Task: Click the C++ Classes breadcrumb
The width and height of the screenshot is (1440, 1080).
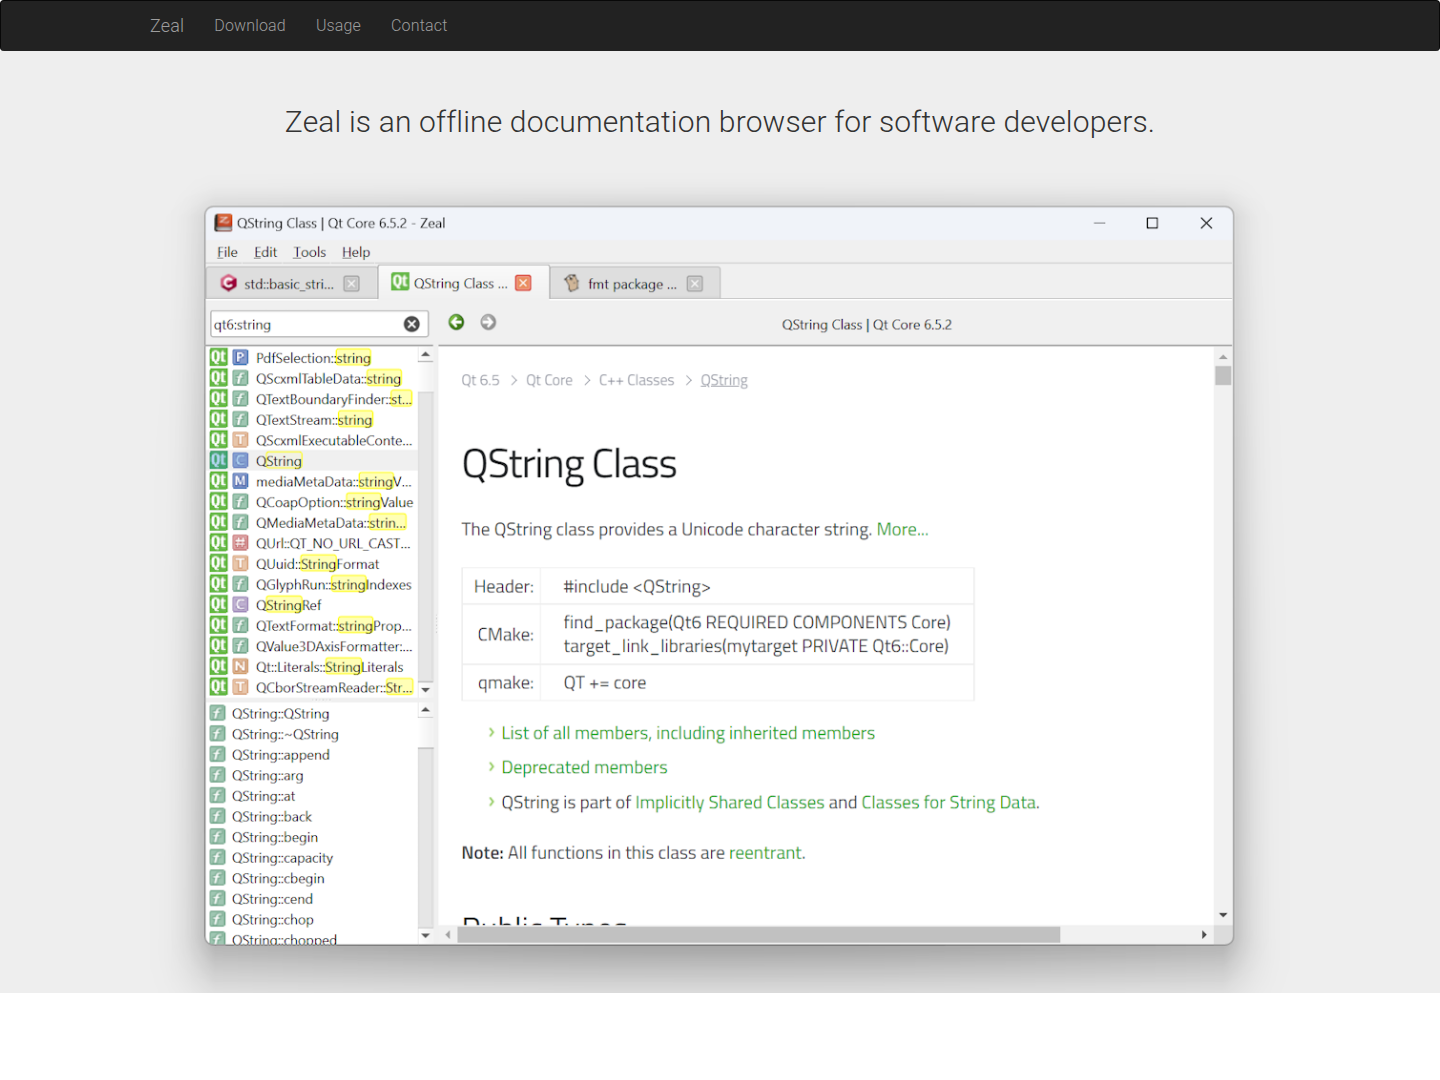Action: [x=636, y=380]
